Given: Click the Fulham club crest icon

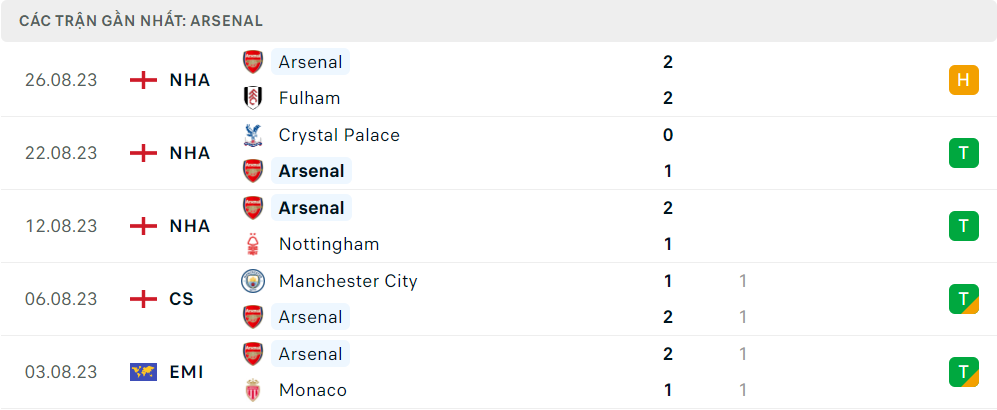Looking at the screenshot, I should [x=252, y=99].
